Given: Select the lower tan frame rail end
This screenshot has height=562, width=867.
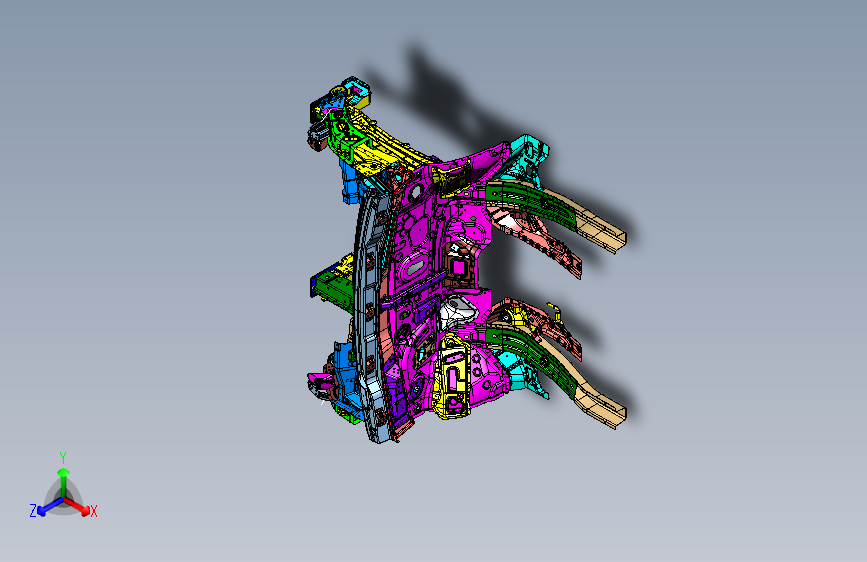Looking at the screenshot, I should [x=600, y=407].
